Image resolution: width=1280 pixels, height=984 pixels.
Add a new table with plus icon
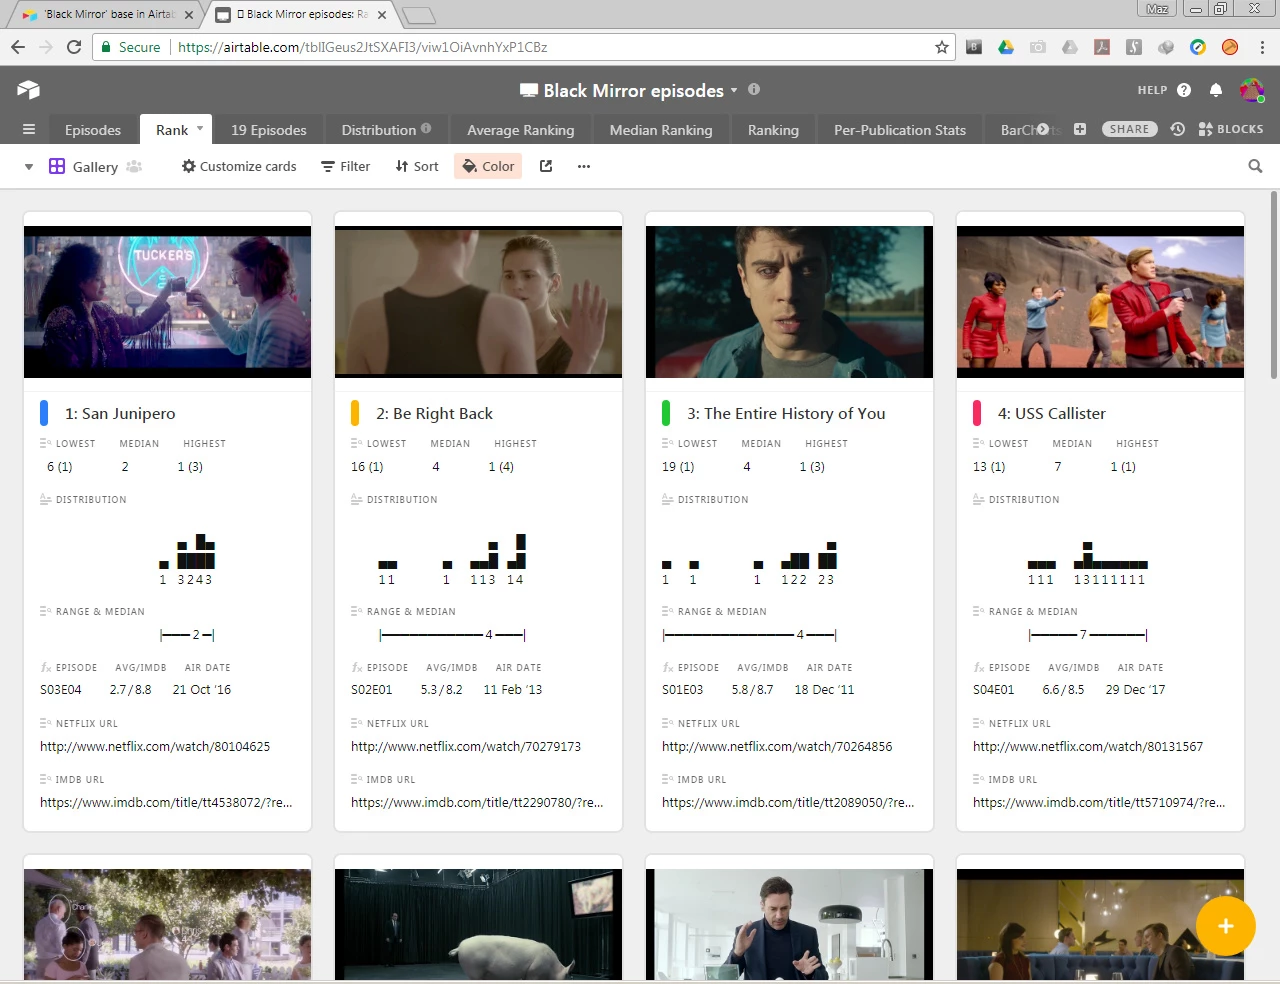(1080, 129)
